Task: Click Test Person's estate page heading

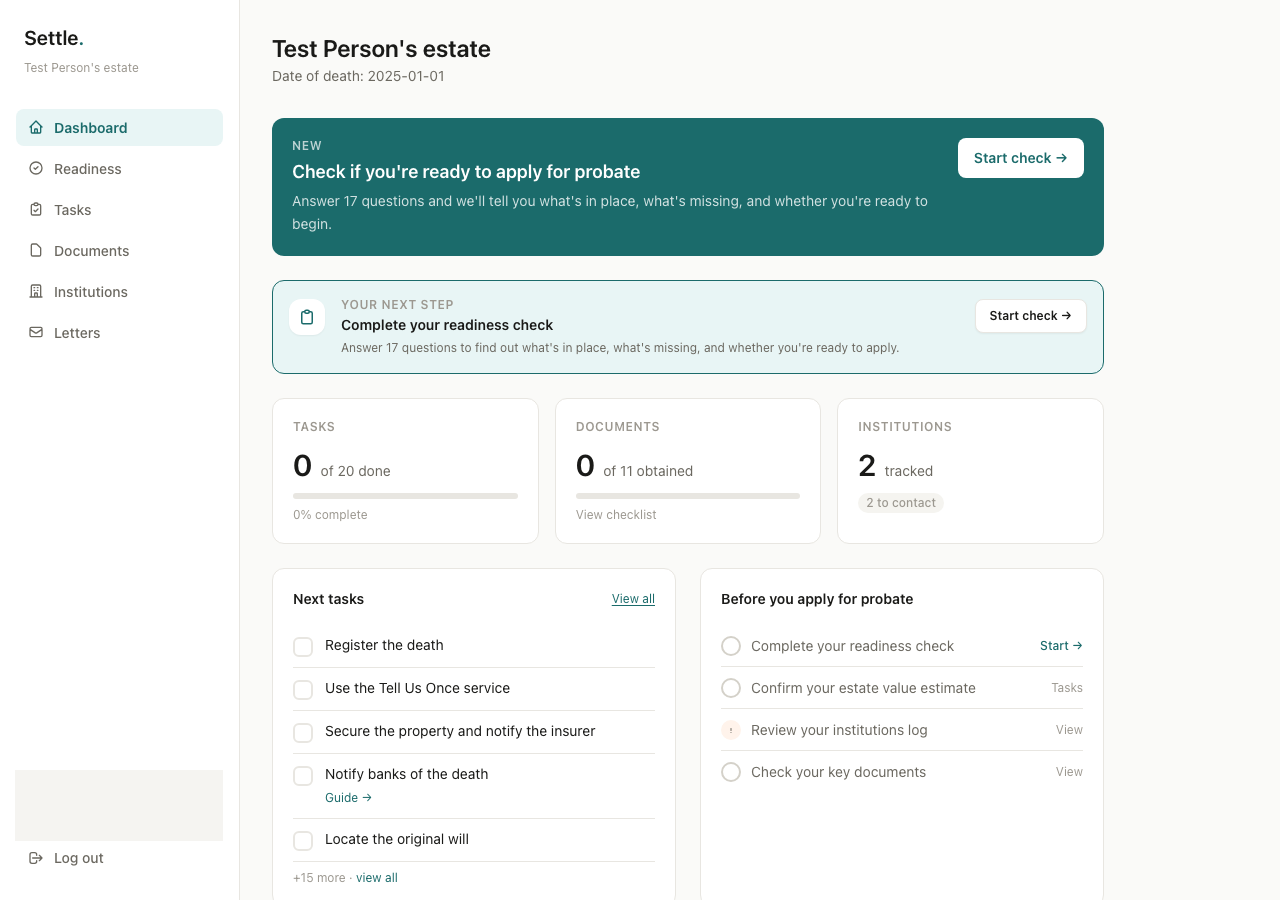Action: click(x=381, y=49)
